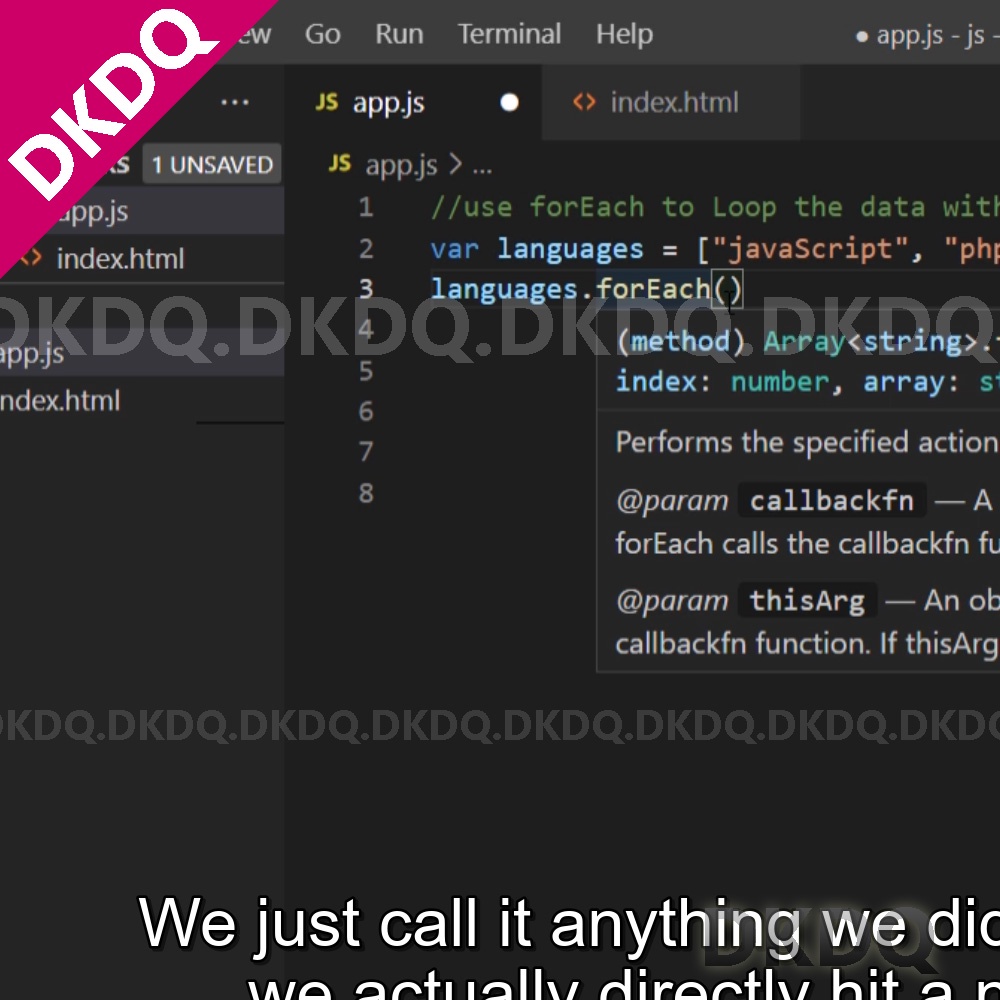Open the Help menu
The width and height of the screenshot is (1000, 1000).
tap(624, 34)
